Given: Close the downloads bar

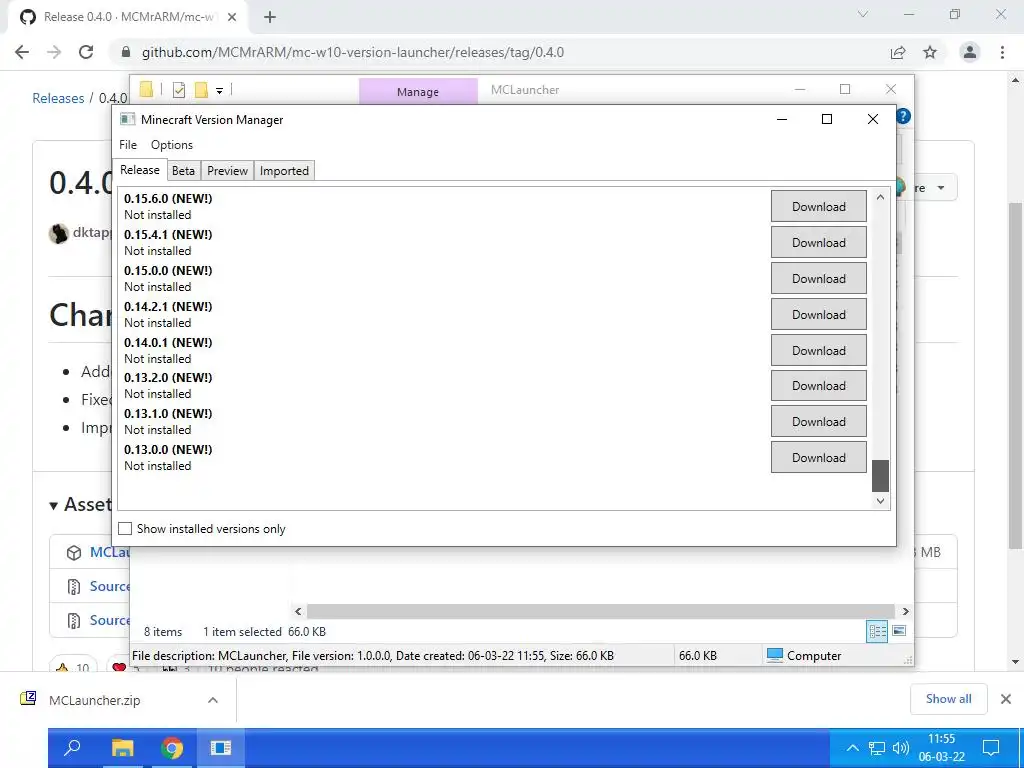Looking at the screenshot, I should tap(1006, 699).
